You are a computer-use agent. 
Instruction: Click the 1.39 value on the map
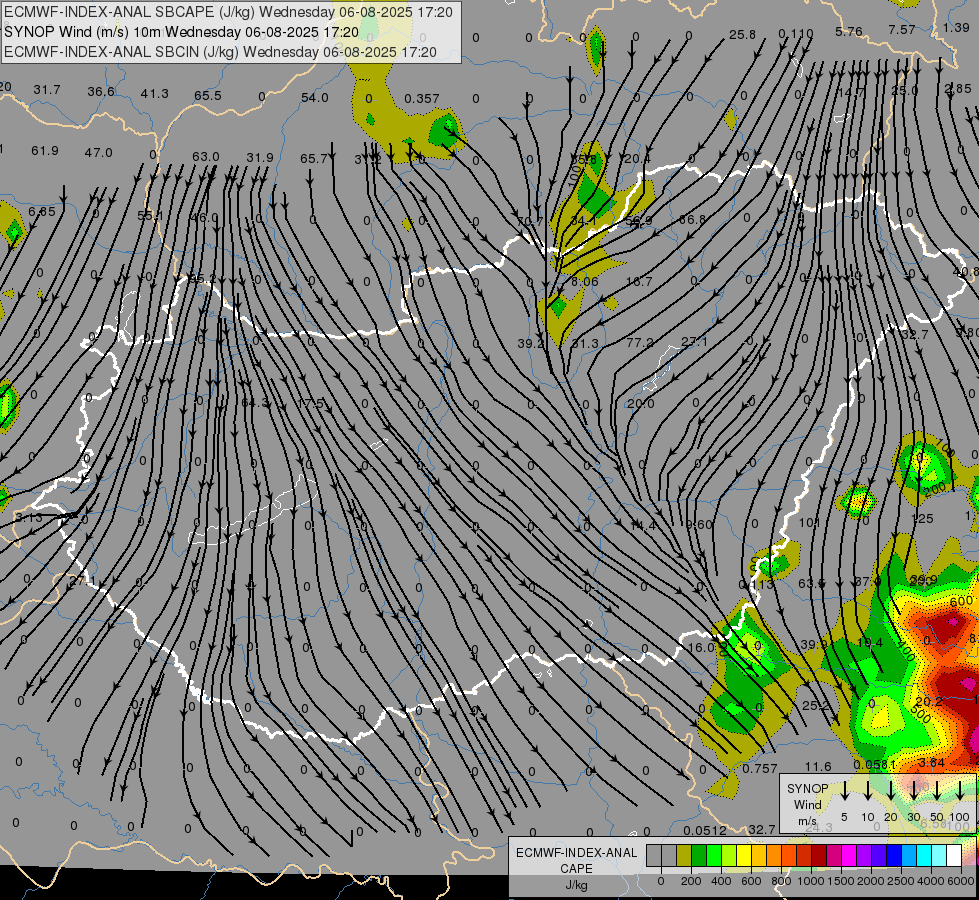click(x=956, y=27)
